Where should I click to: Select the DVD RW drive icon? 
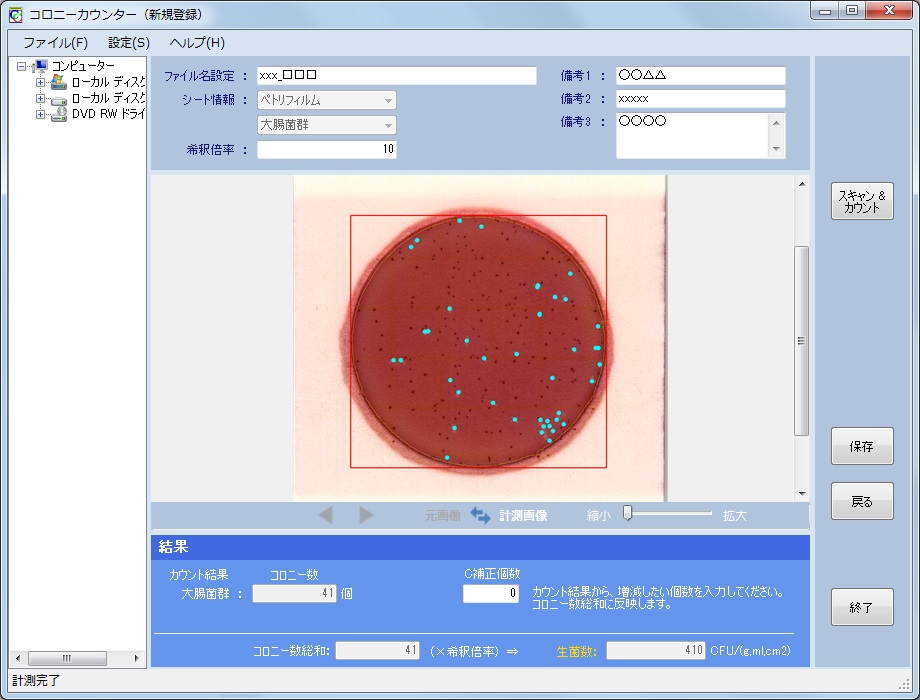click(x=59, y=114)
